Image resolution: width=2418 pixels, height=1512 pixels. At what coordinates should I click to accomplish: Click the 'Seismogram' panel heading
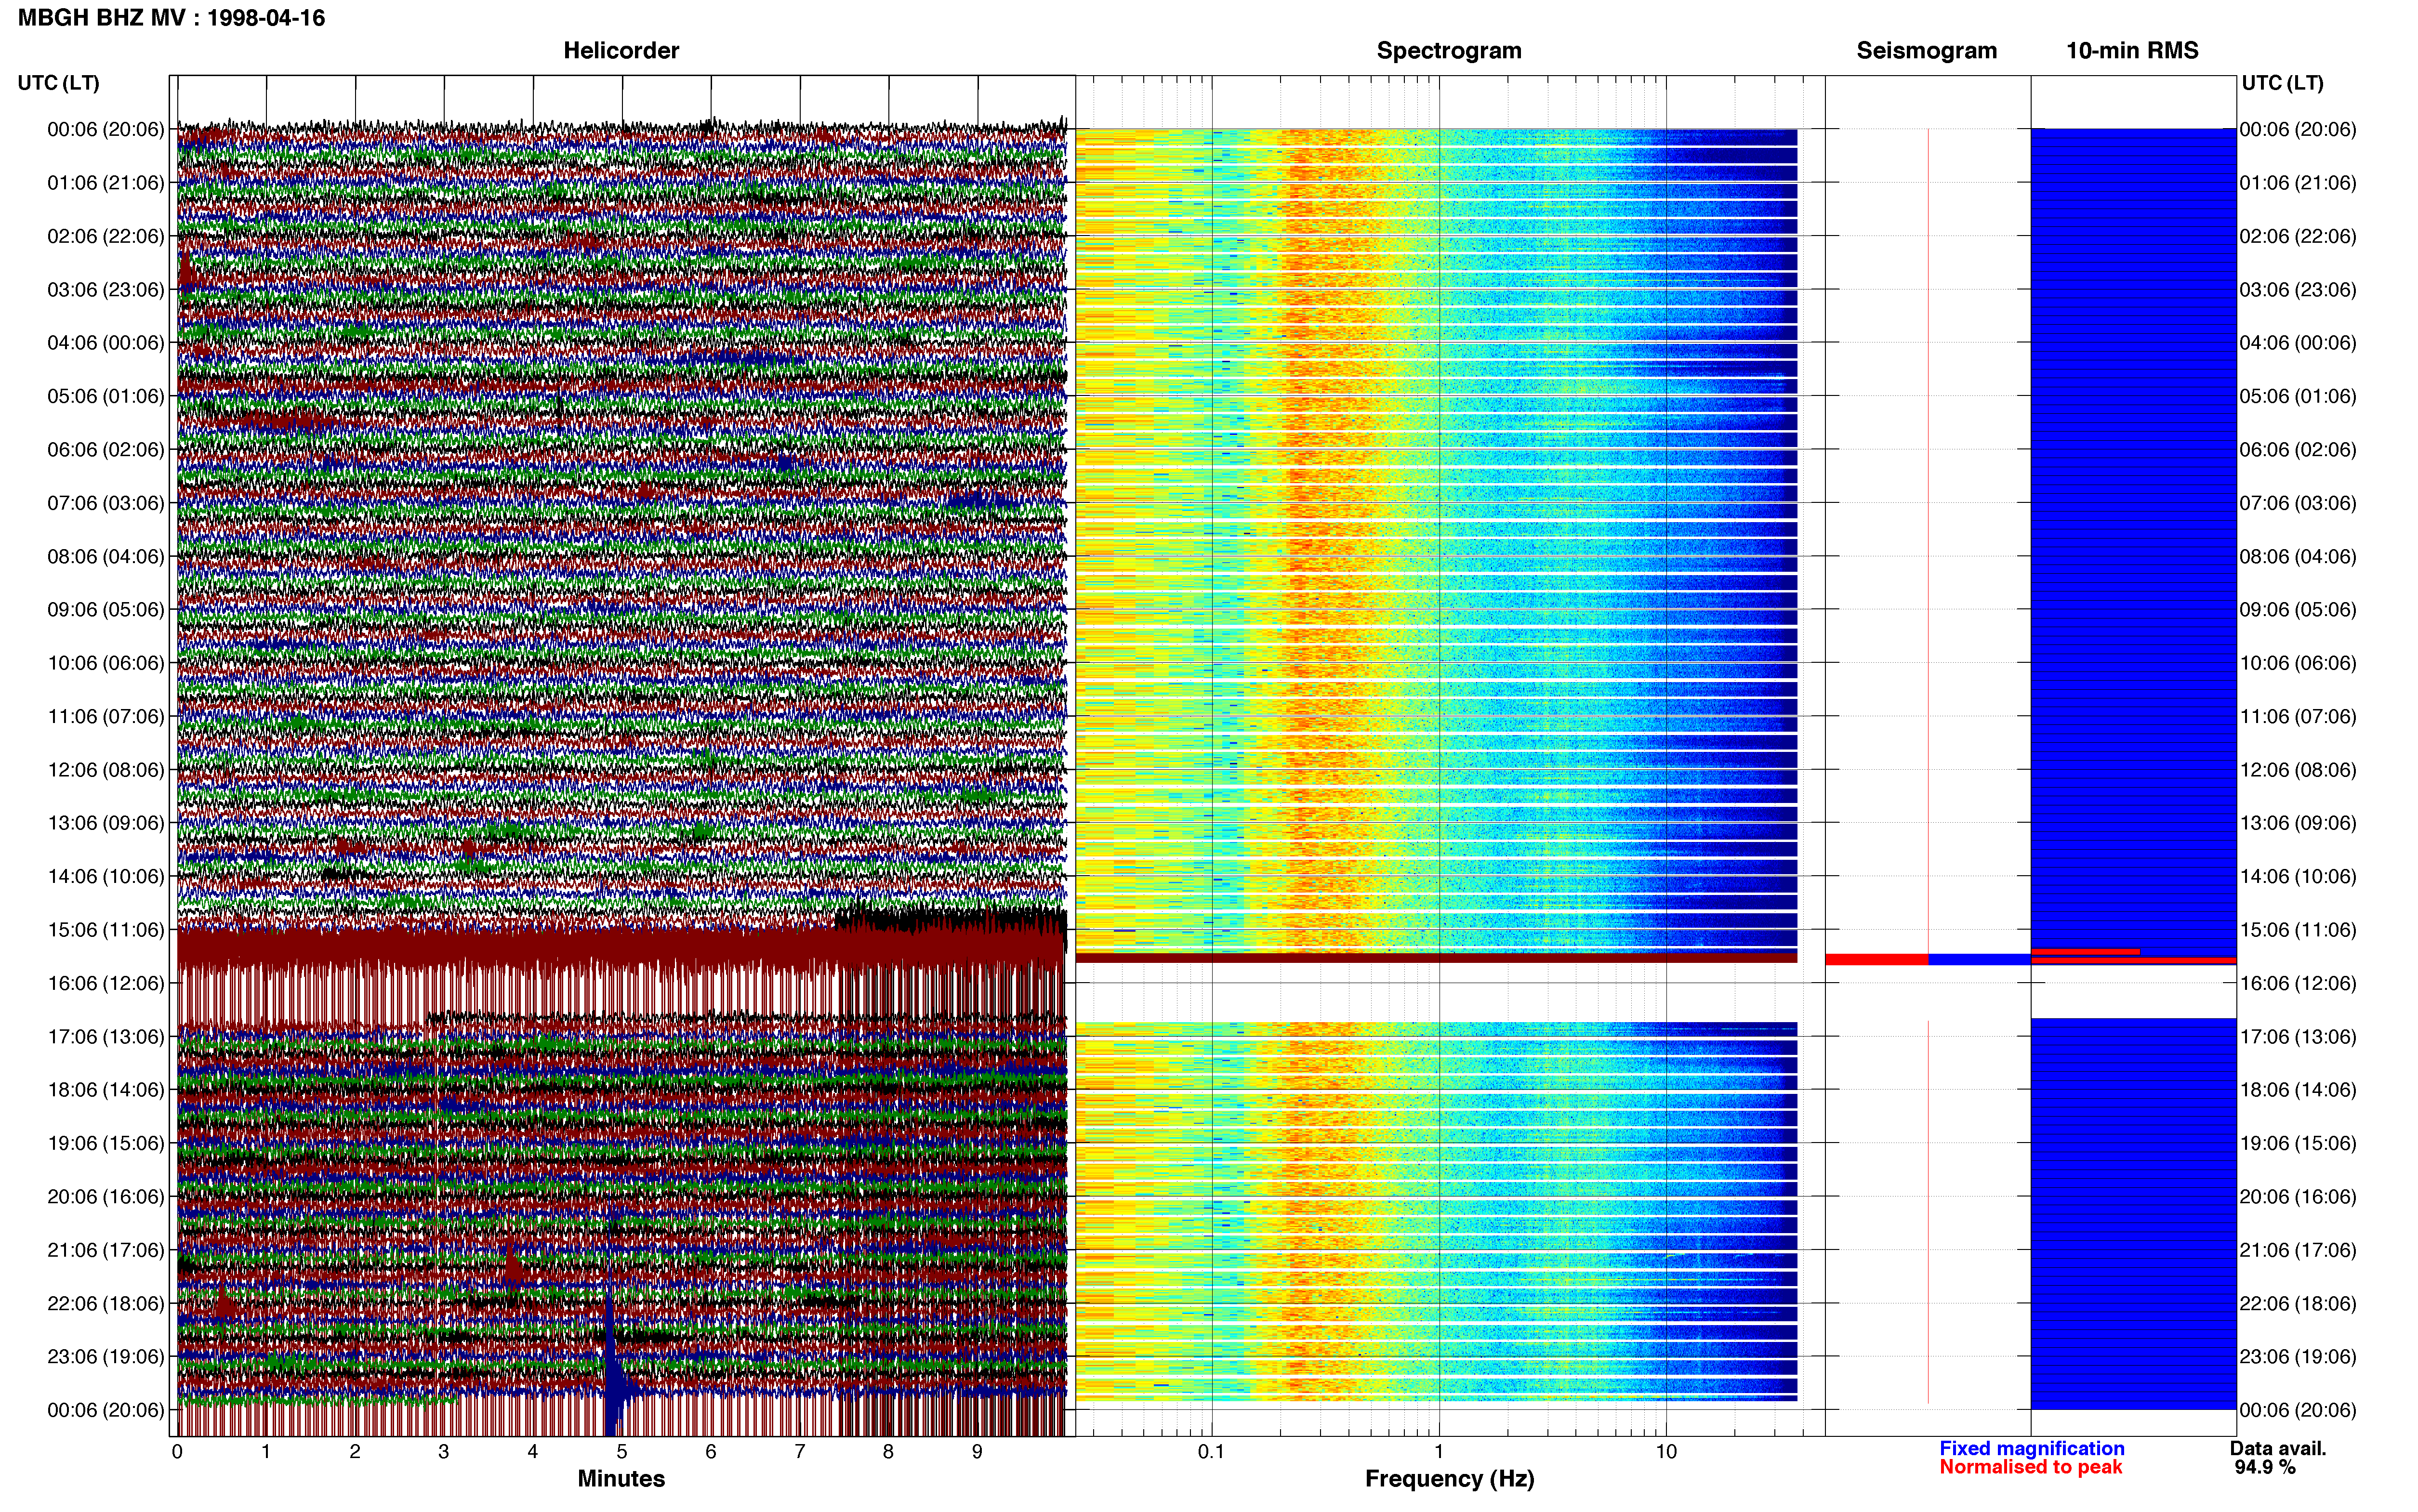(x=1926, y=51)
